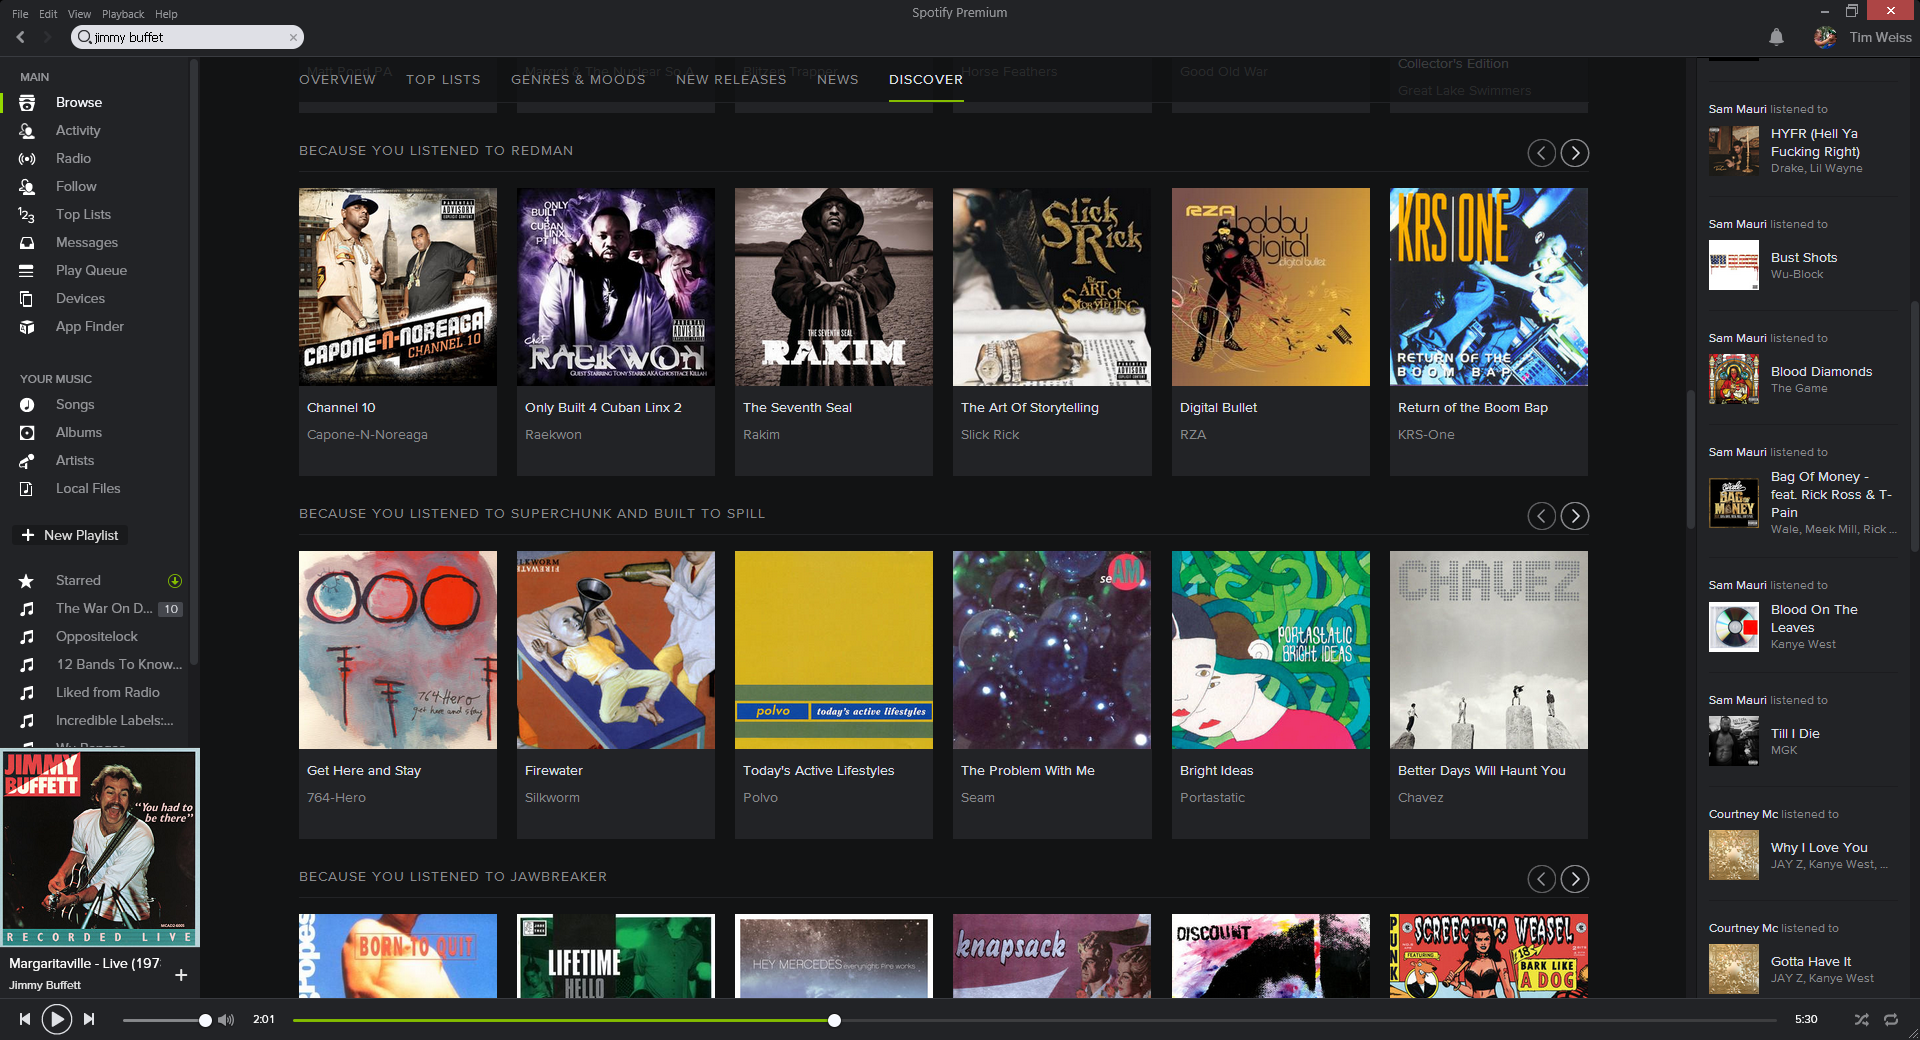This screenshot has width=1920, height=1040.
Task: Skip to the next track
Action: 89,1019
